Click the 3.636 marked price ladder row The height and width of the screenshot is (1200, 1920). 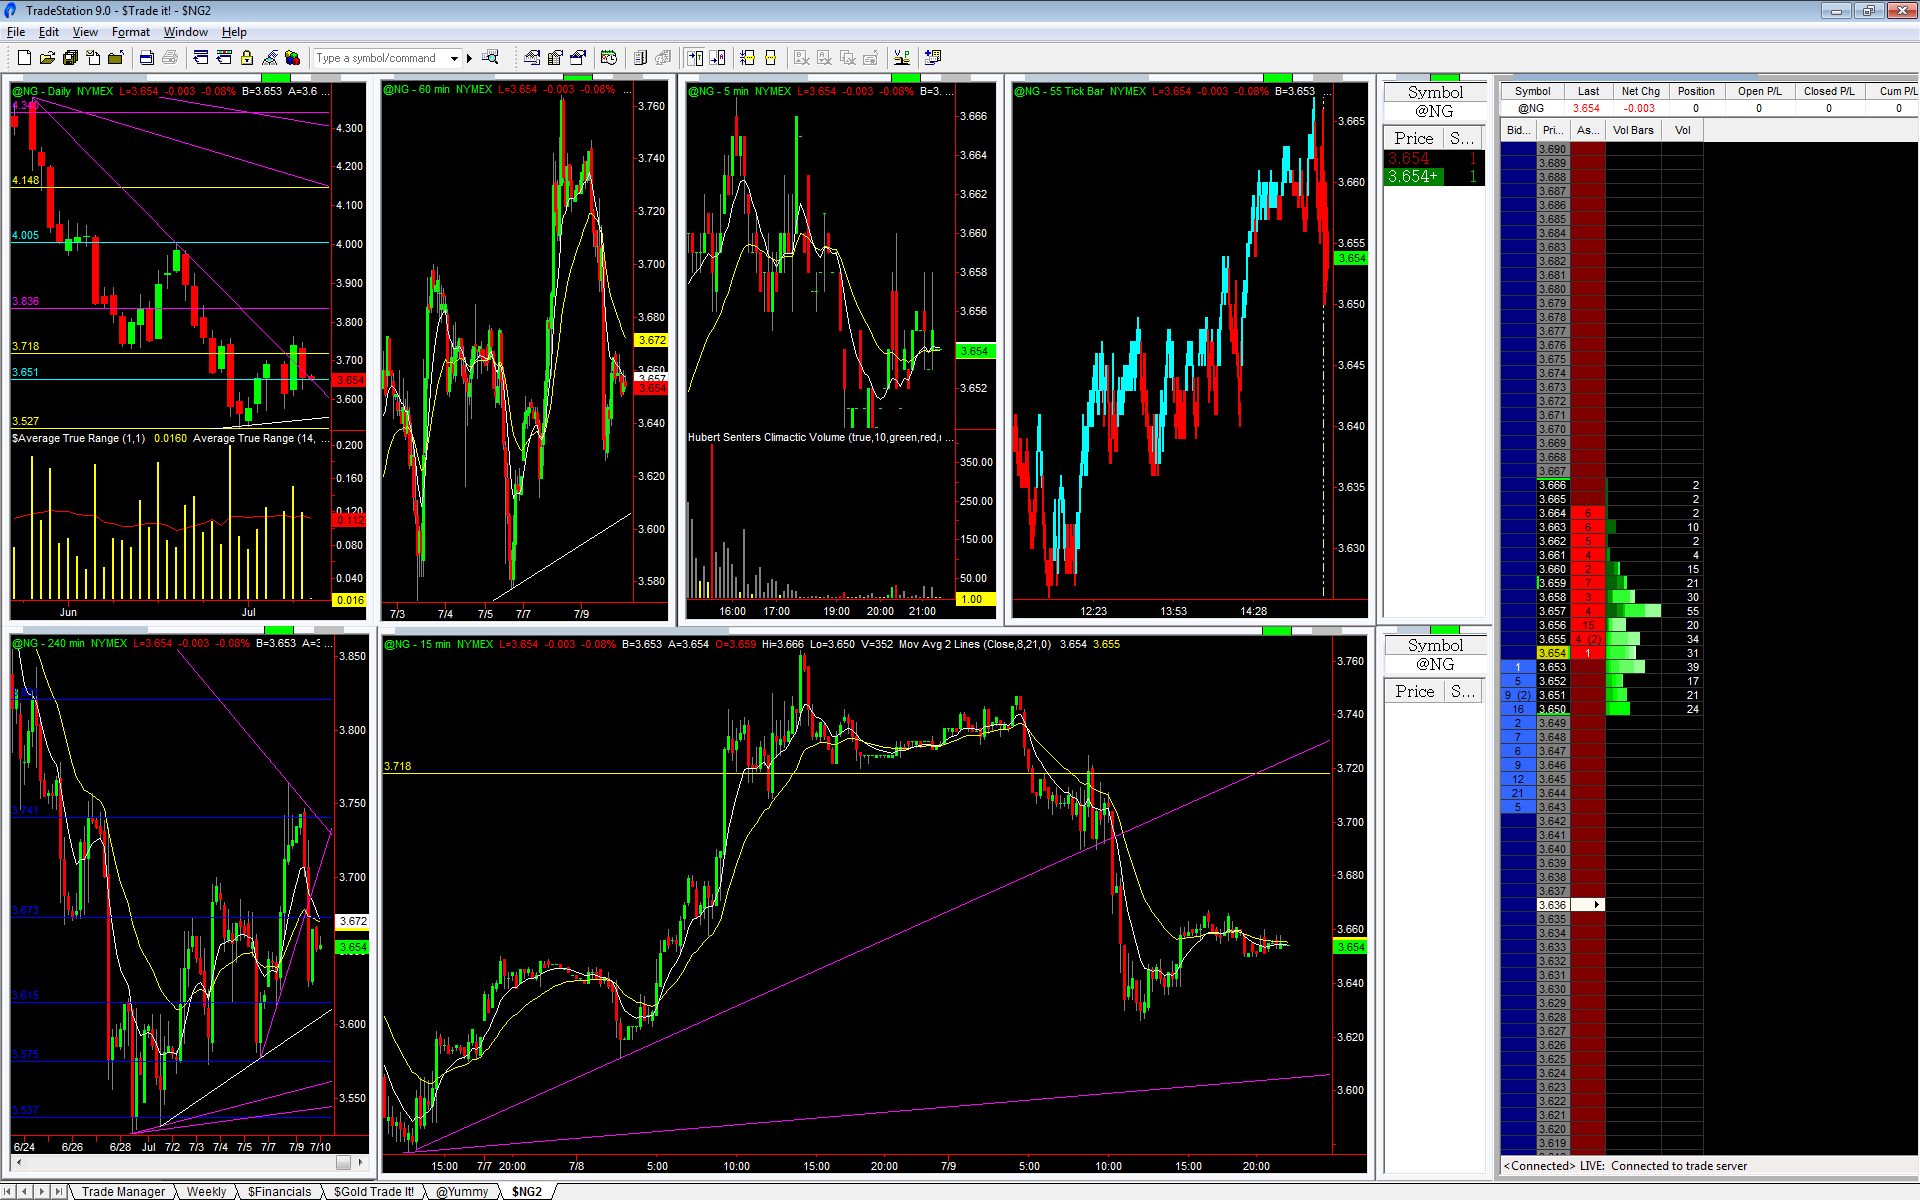1552,905
